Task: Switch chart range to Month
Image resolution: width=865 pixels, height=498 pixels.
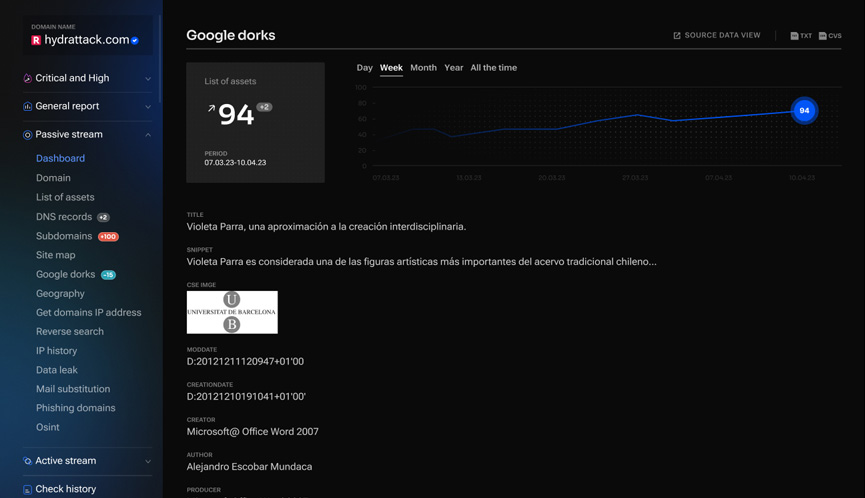Action: 423,68
